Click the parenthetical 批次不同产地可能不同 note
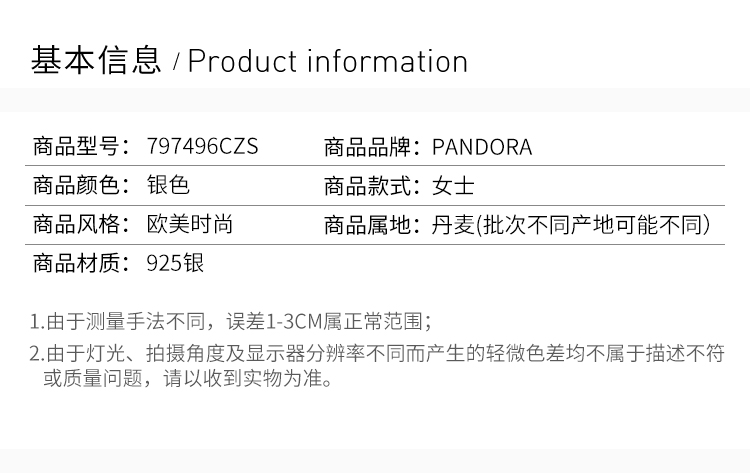Viewport: 750px width, 473px height. (x=595, y=225)
